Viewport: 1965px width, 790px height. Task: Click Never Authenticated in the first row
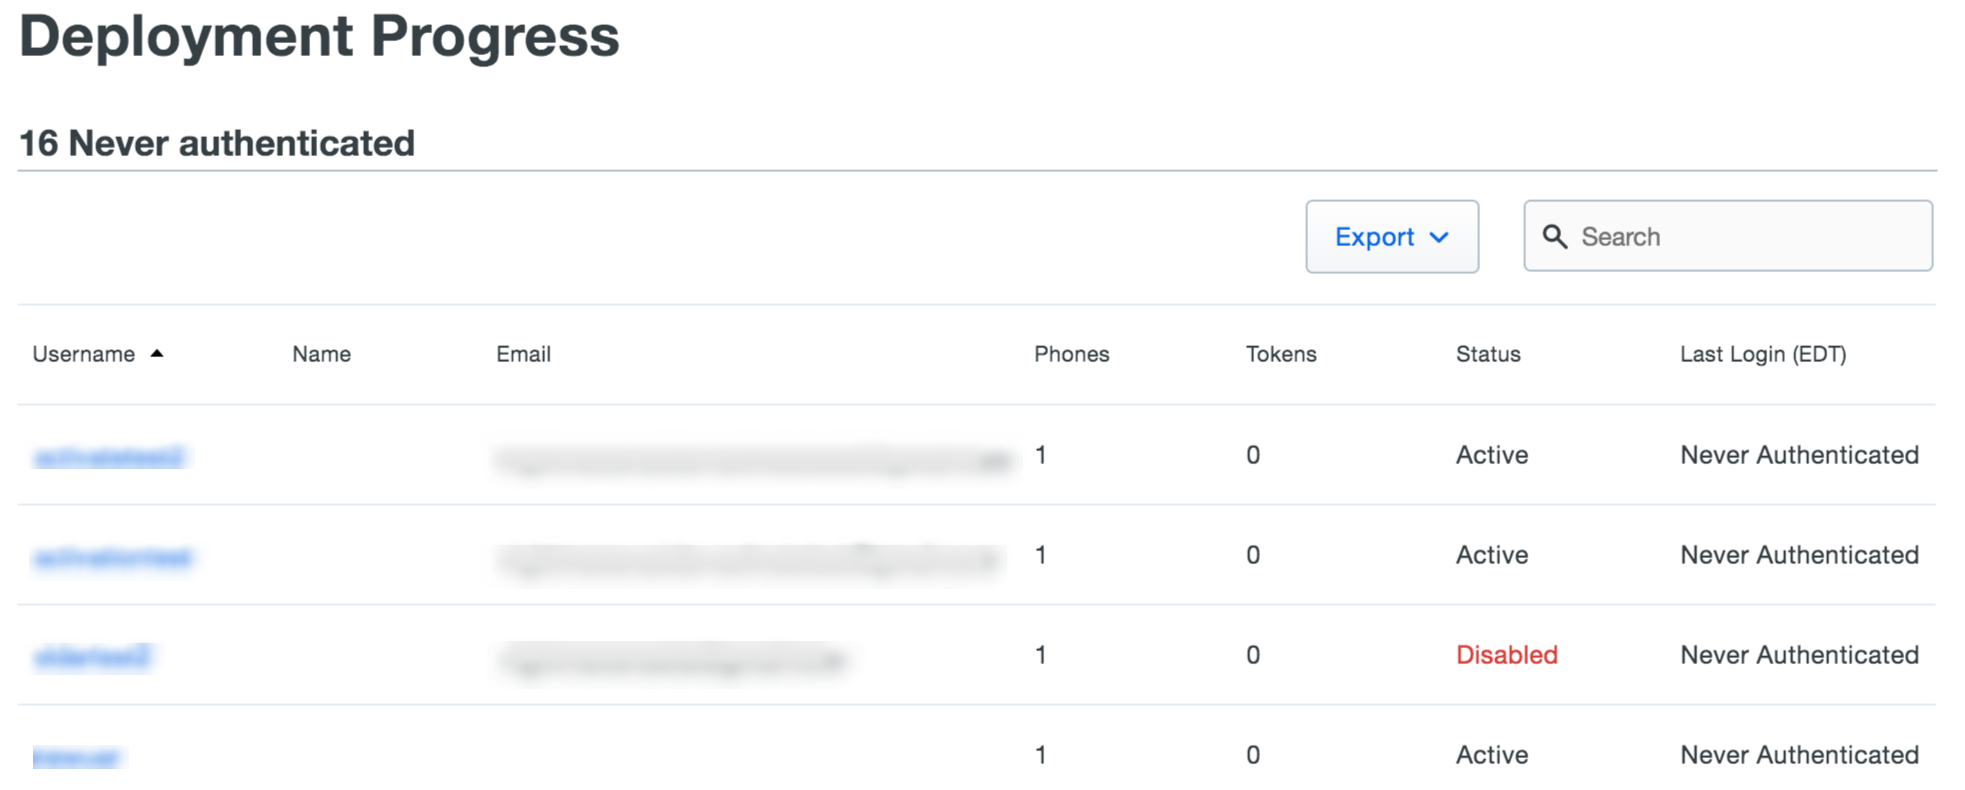[x=1798, y=455]
